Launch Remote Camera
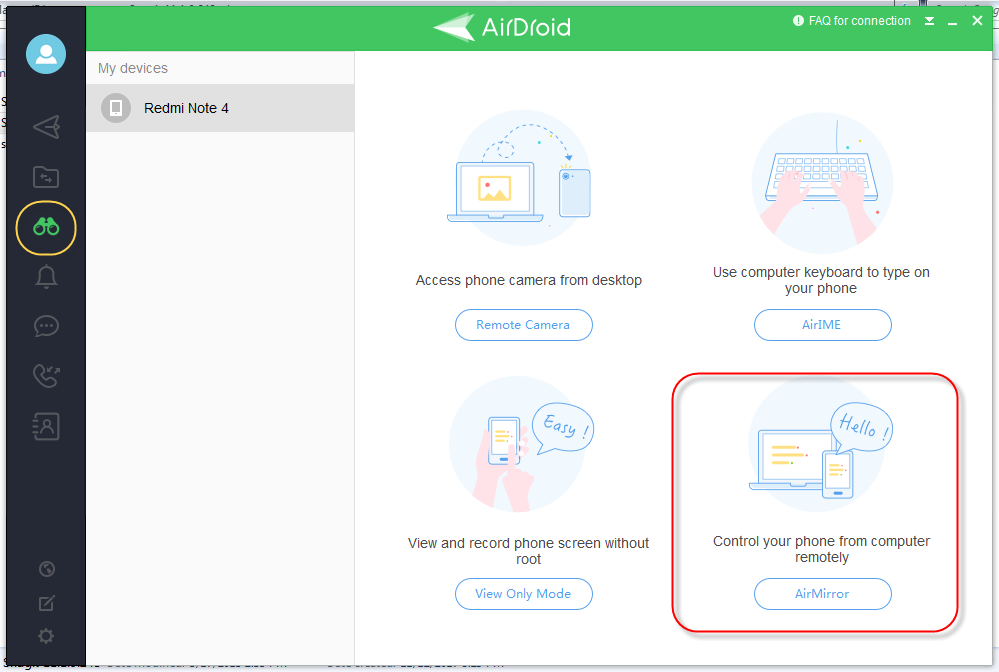The width and height of the screenshot is (999, 672). point(523,324)
